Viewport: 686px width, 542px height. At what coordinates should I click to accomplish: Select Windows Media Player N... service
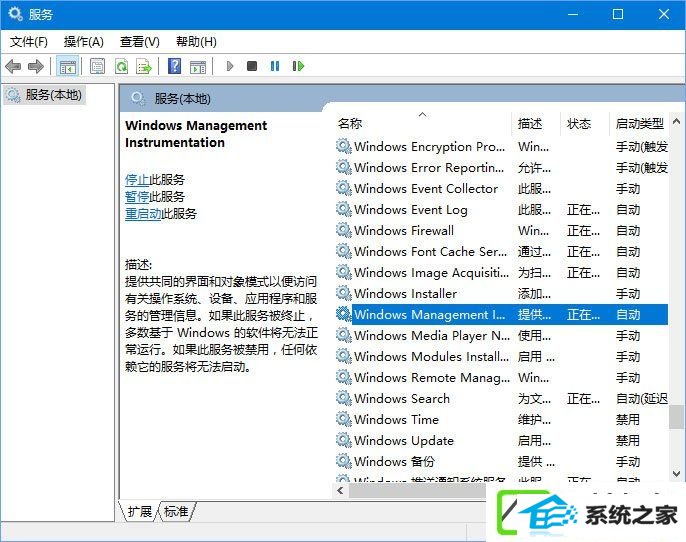point(501,335)
